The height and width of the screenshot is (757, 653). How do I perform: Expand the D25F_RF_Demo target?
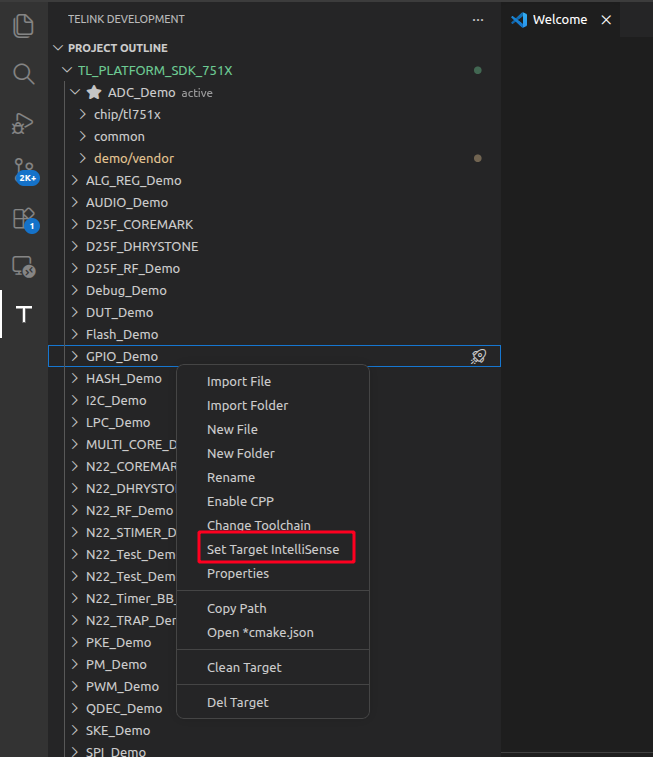(75, 268)
